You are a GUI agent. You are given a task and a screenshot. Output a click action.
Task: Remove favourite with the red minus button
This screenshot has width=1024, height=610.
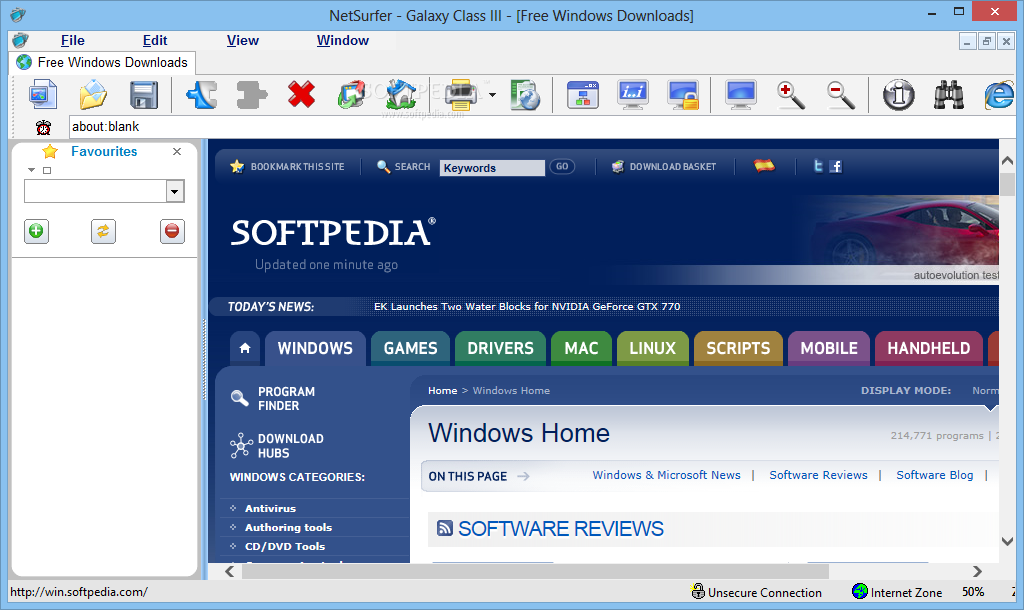click(172, 231)
